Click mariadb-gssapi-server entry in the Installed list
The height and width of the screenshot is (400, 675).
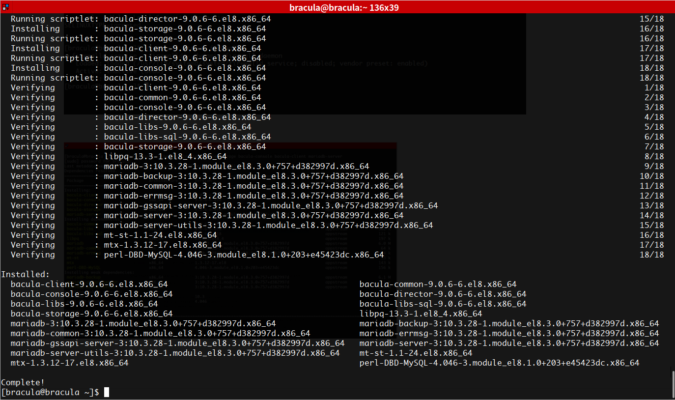[x=177, y=343]
